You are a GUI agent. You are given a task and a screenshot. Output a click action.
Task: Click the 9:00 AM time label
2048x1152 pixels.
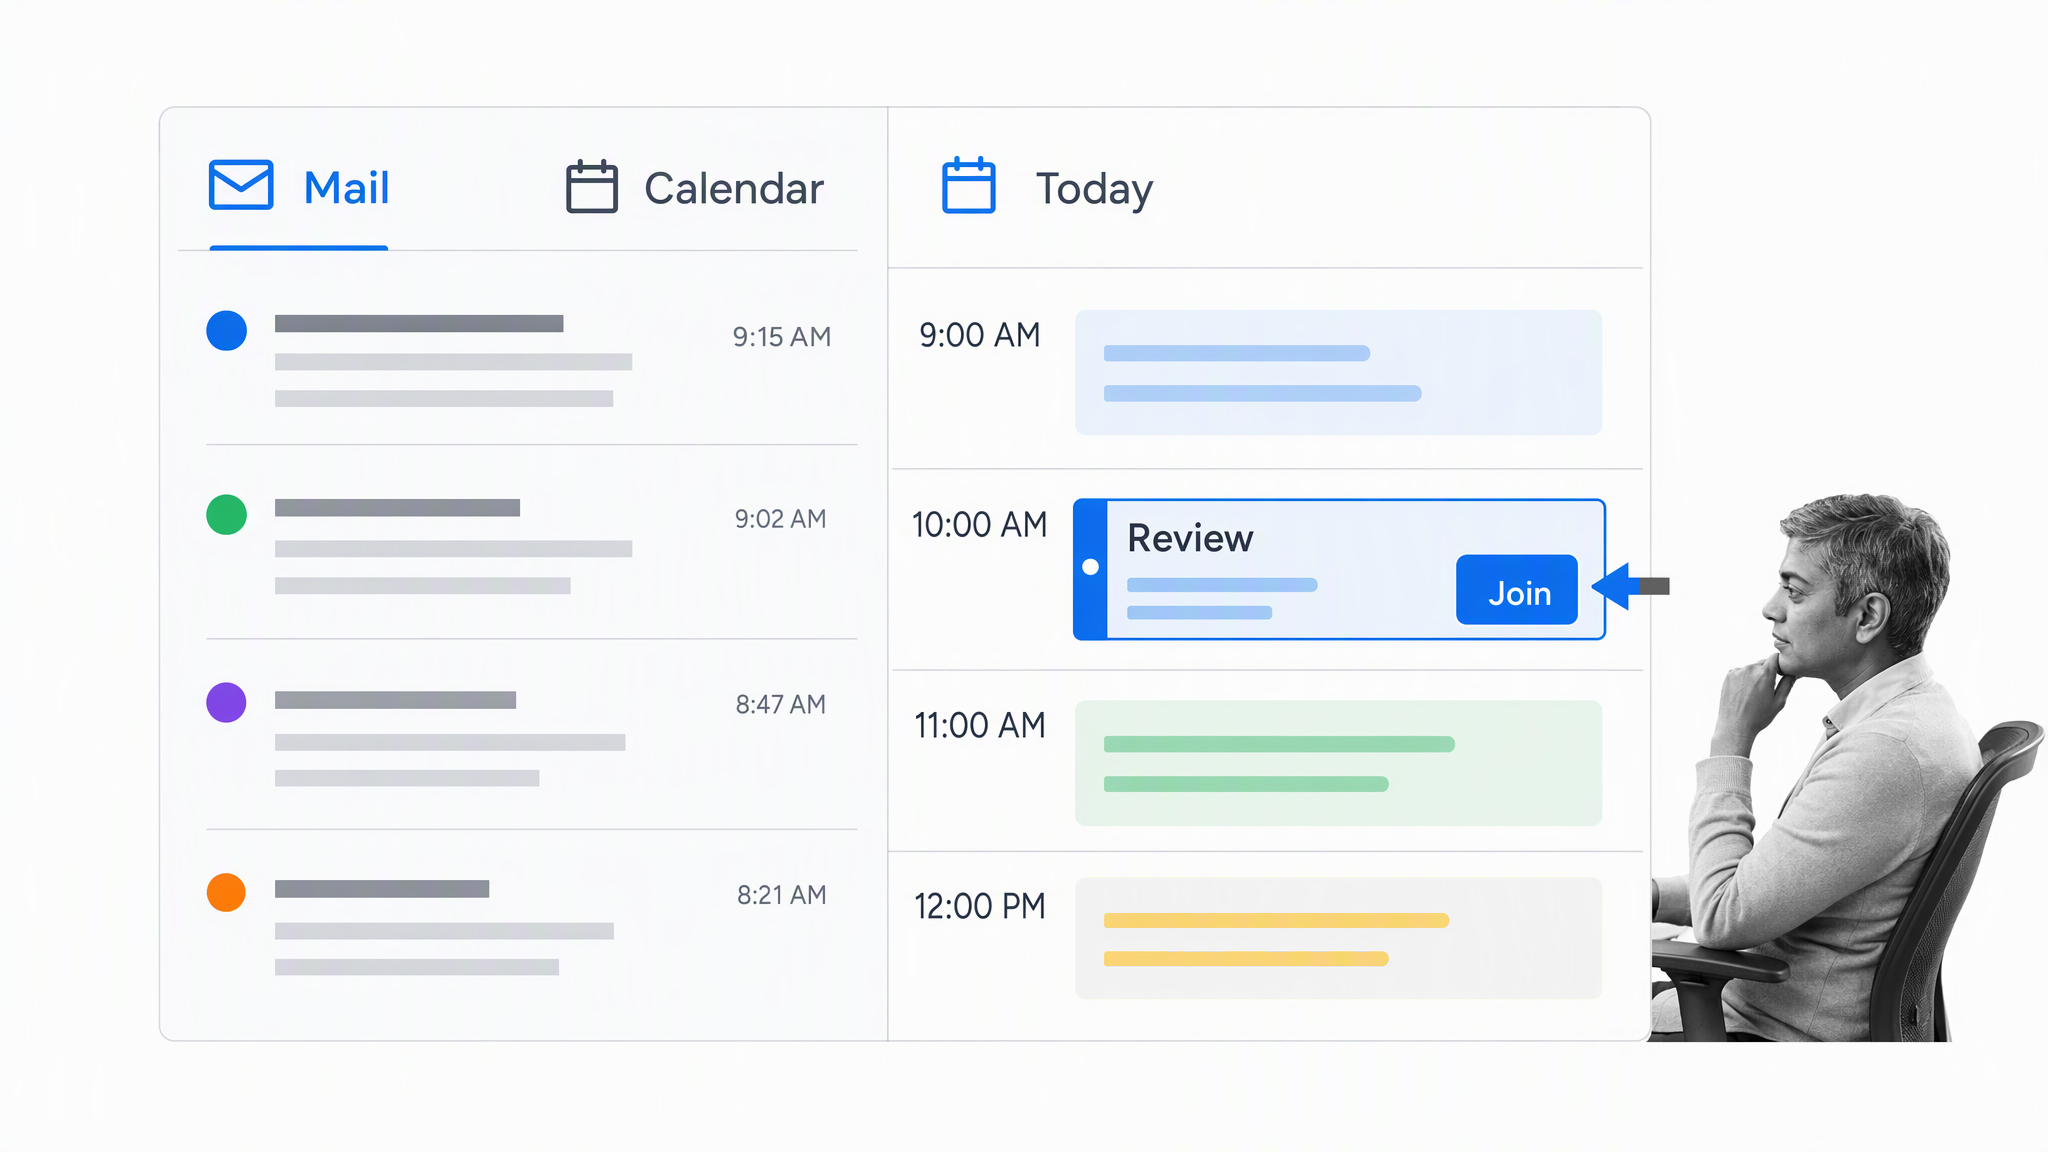(x=980, y=335)
